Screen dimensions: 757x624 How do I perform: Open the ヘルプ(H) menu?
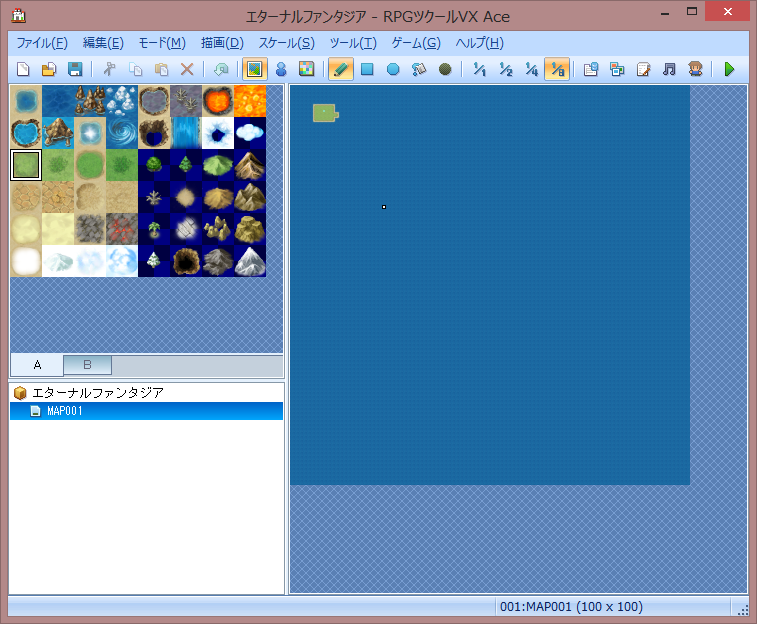(x=479, y=43)
